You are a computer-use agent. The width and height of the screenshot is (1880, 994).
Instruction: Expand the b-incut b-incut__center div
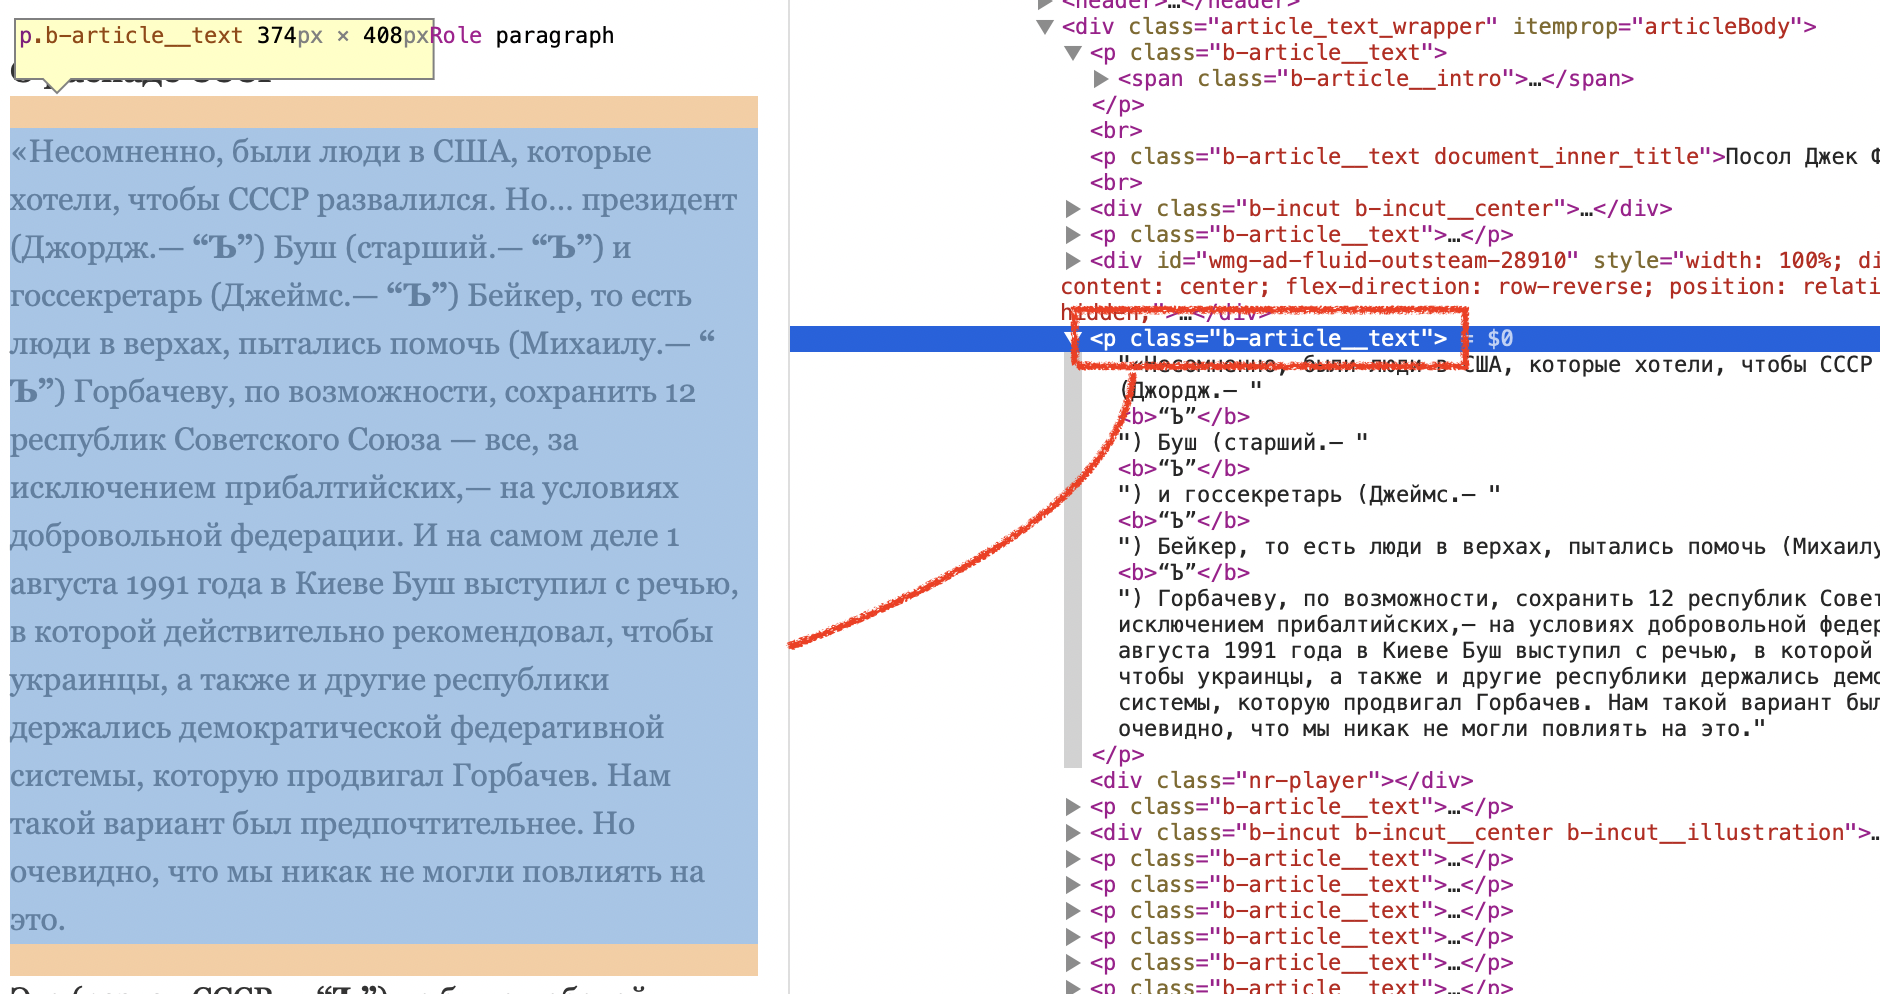(x=1073, y=208)
